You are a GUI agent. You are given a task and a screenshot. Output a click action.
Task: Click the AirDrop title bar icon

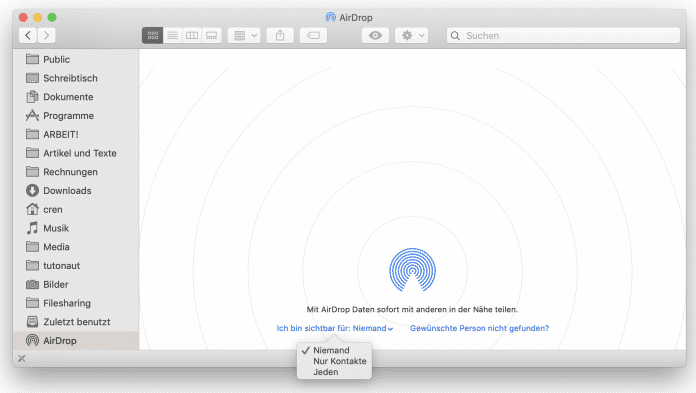[x=331, y=17]
